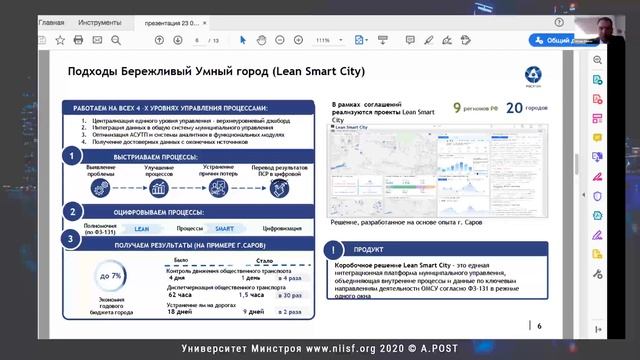Click the ПОЛУЧАЕМ РЕЗУЛЬТАТЫ heading
This screenshot has width=640, height=360.
[190, 245]
